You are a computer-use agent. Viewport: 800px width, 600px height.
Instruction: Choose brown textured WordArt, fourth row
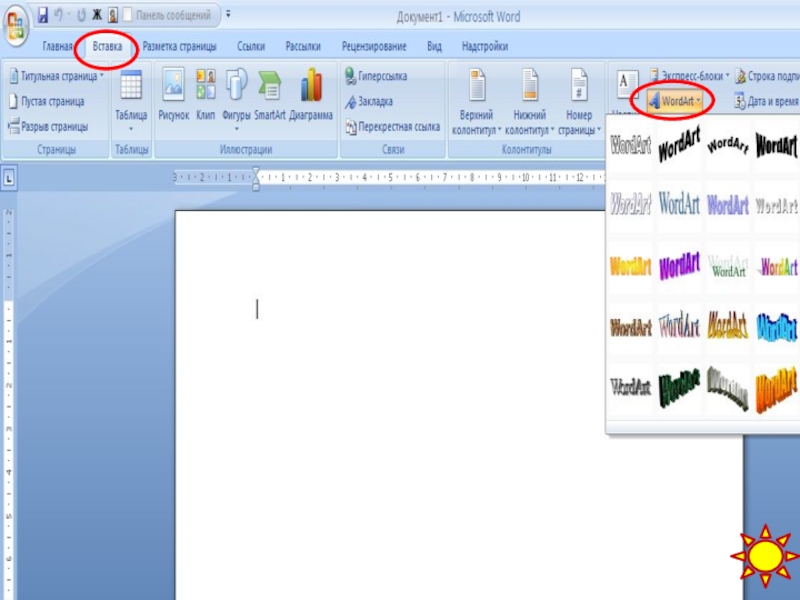tap(631, 327)
